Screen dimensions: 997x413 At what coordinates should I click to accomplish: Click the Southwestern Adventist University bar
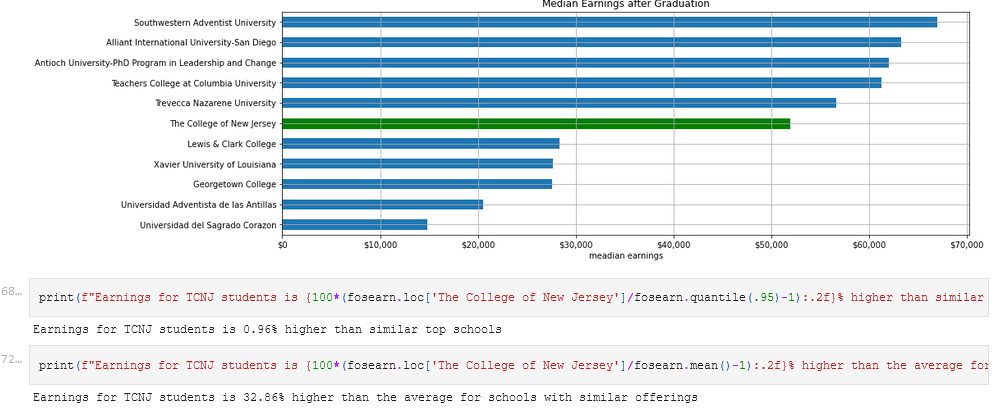click(x=610, y=22)
